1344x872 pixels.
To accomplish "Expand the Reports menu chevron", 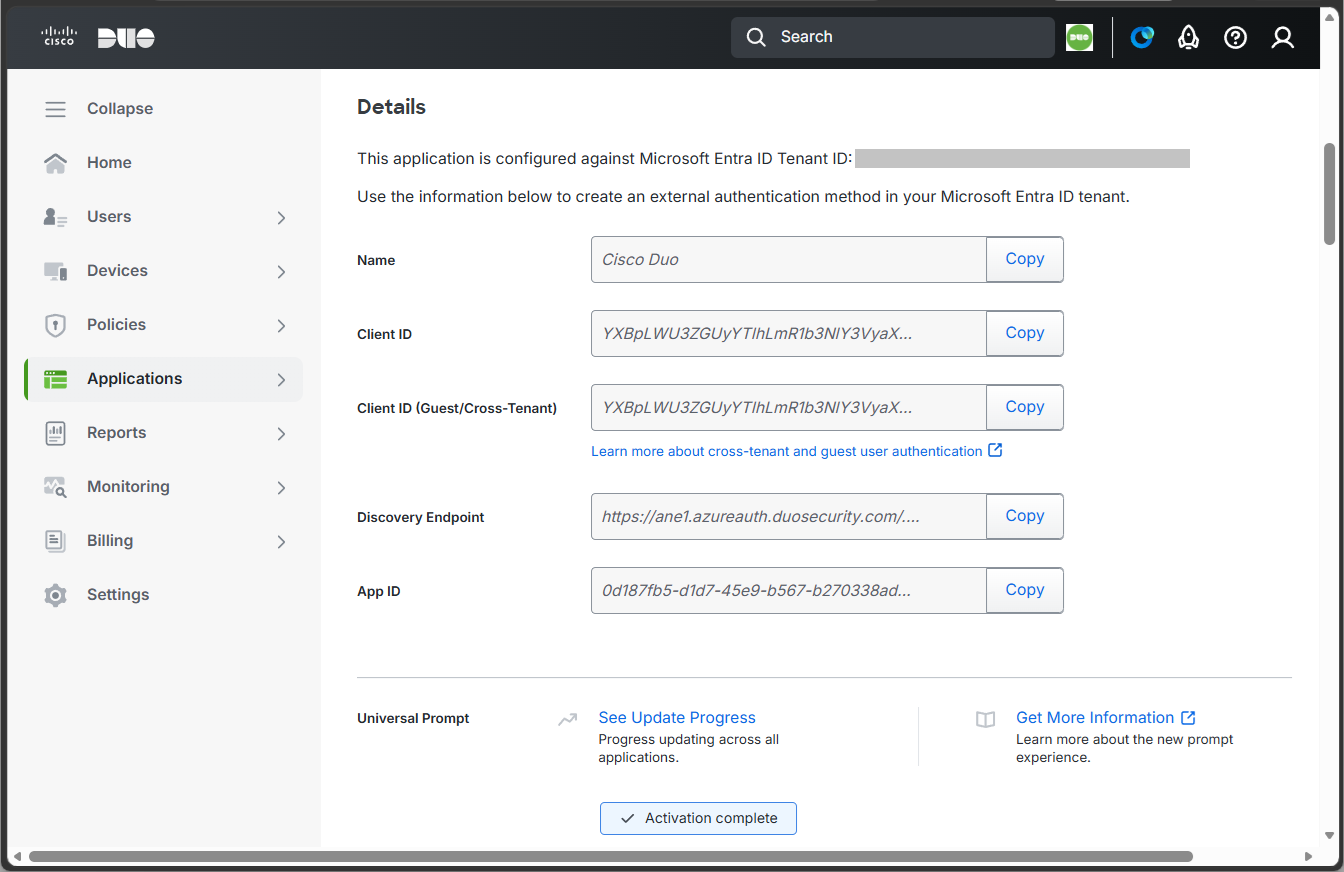I will [281, 434].
